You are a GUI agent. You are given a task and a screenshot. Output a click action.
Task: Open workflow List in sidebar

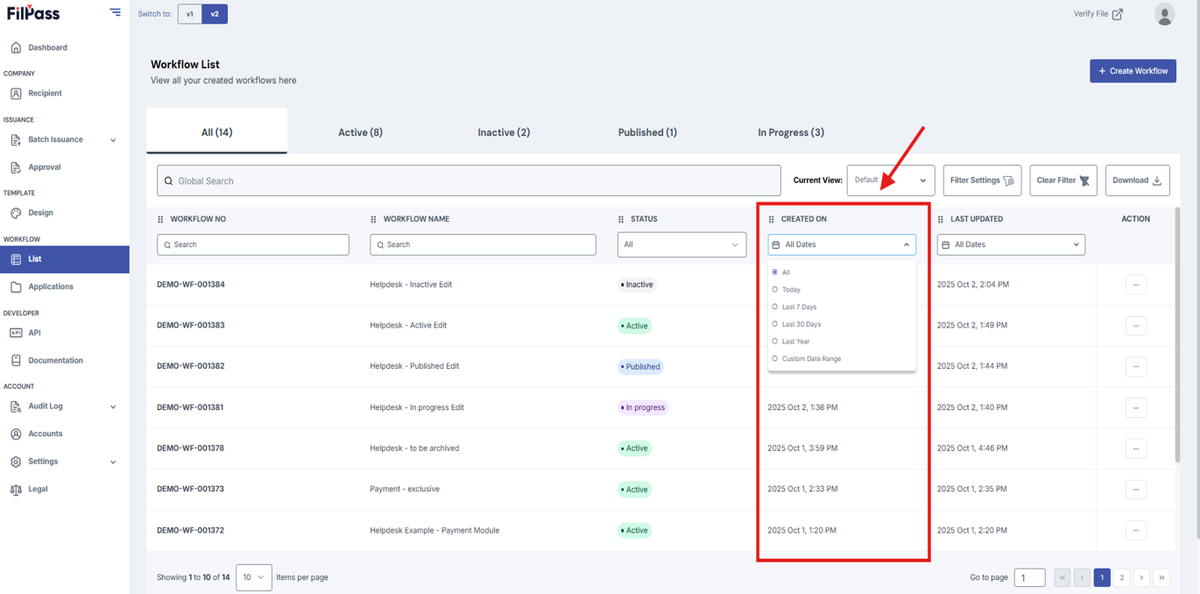tap(65, 259)
